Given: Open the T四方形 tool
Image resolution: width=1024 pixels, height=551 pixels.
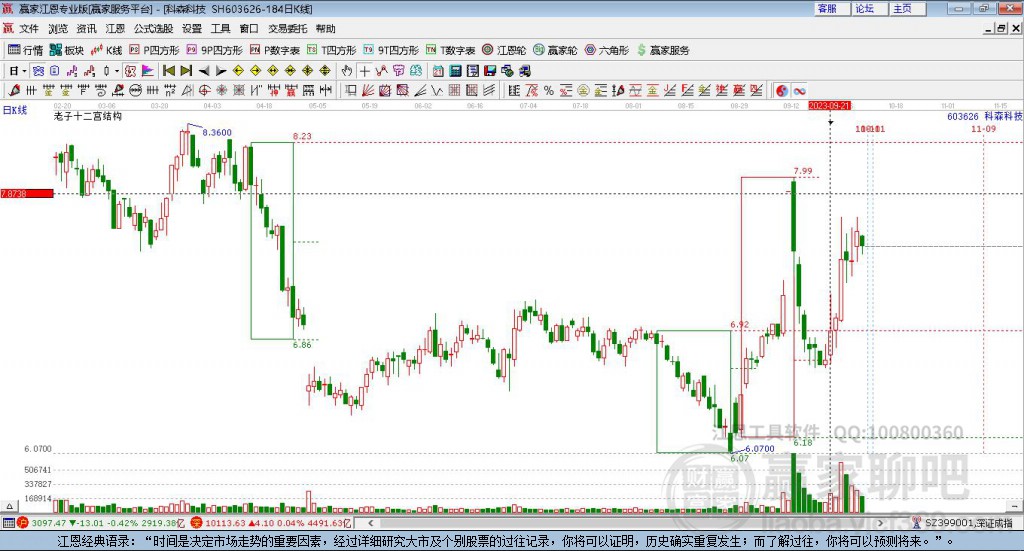Looking at the screenshot, I should pos(332,50).
